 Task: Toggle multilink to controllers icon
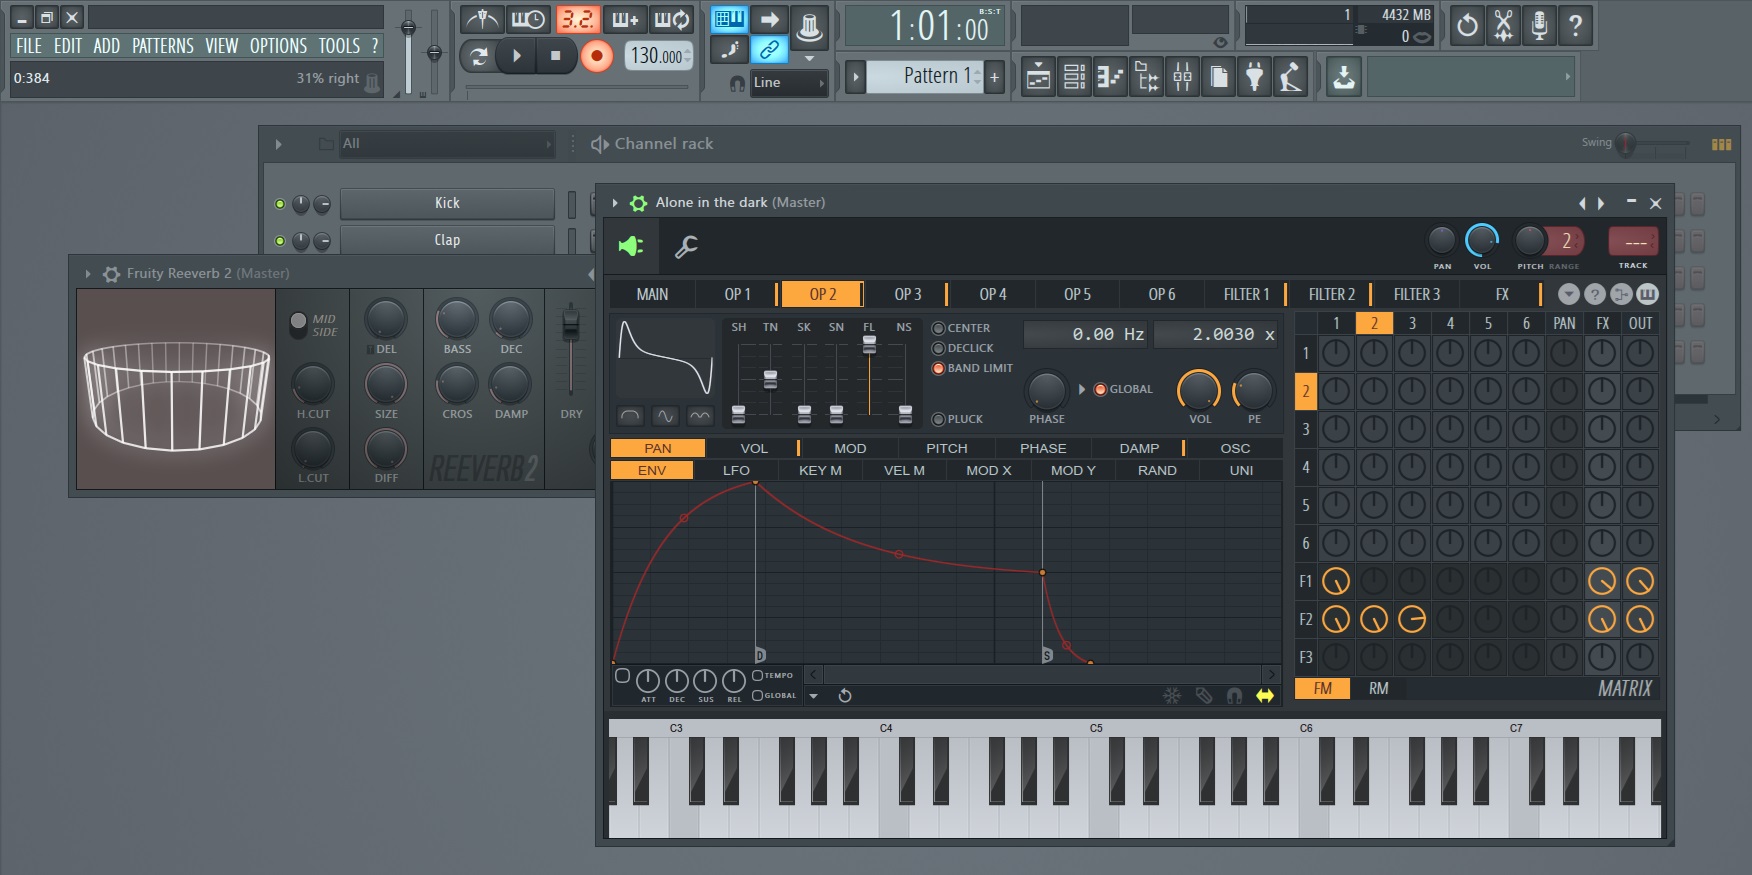[769, 50]
